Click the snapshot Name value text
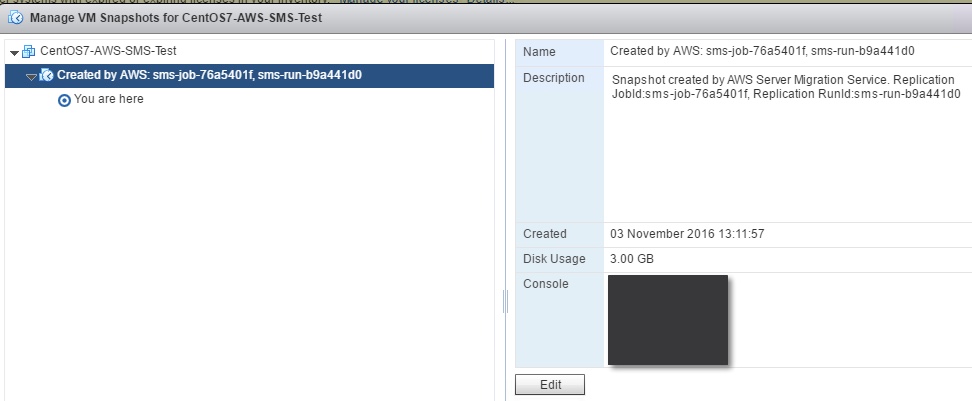The height and width of the screenshot is (401, 972). click(x=762, y=51)
